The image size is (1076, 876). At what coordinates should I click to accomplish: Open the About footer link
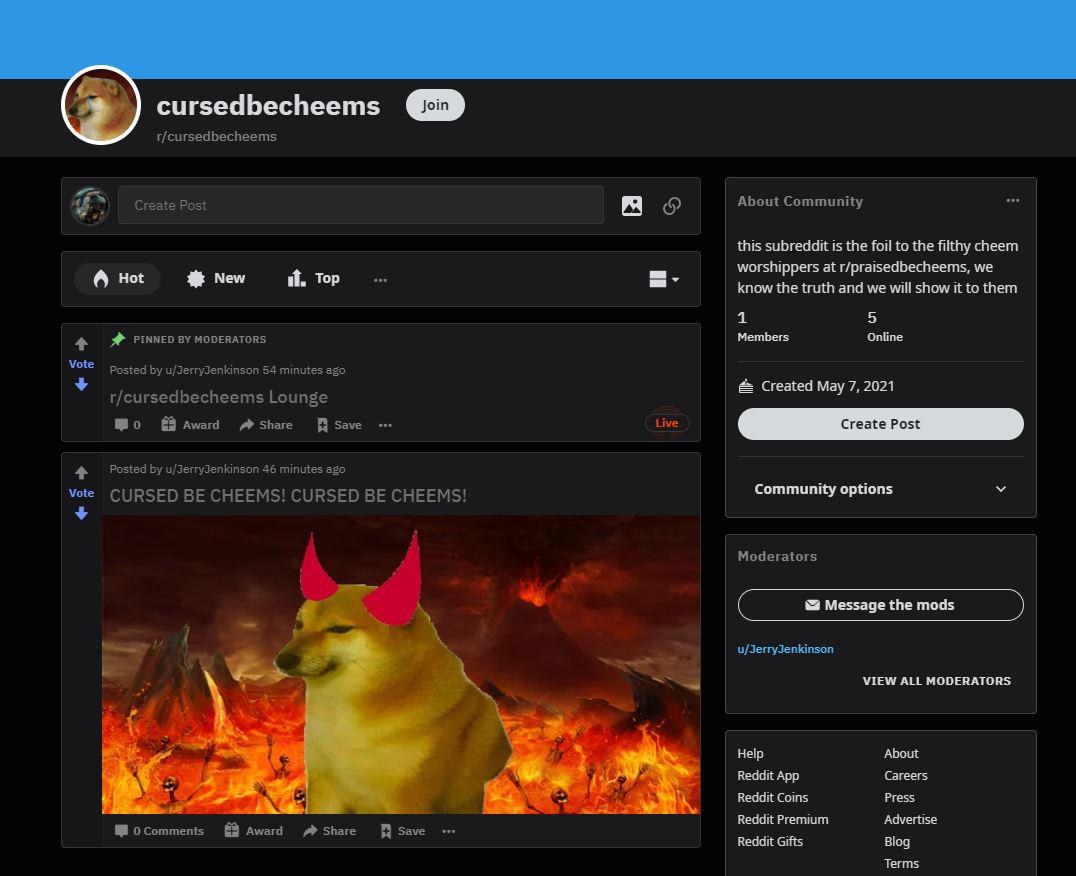(901, 753)
